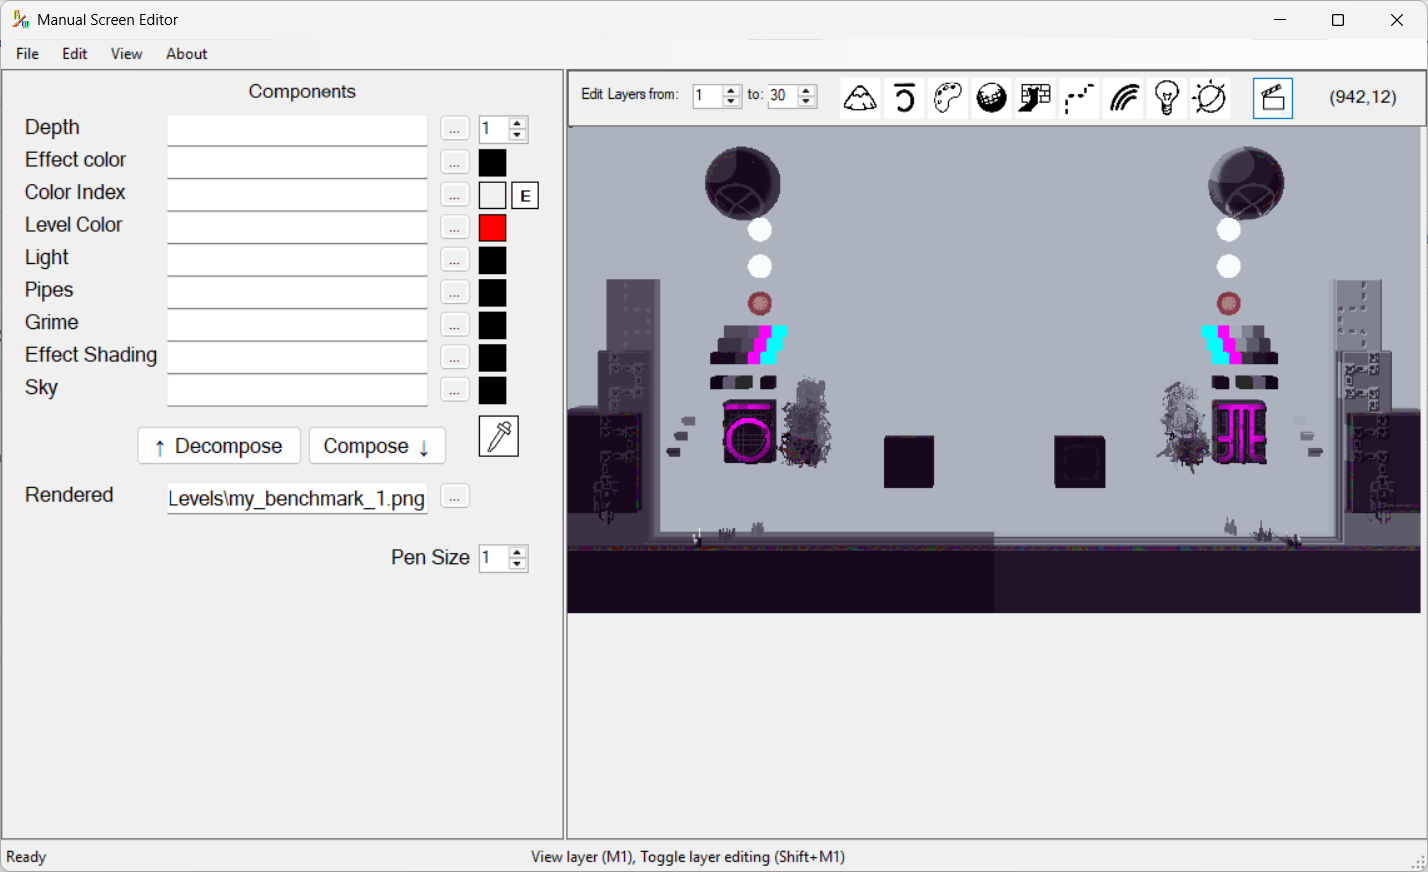Show the globe Level Color layer view
This screenshot has width=1428, height=872.
coord(990,97)
